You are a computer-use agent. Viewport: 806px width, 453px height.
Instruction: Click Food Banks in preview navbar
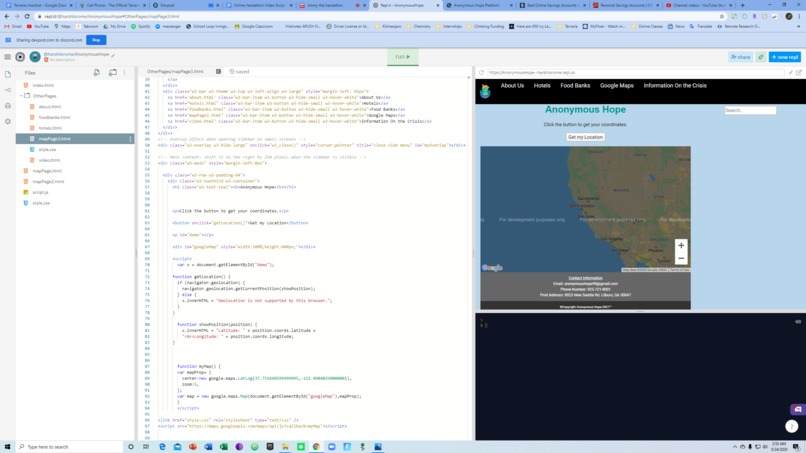point(575,86)
